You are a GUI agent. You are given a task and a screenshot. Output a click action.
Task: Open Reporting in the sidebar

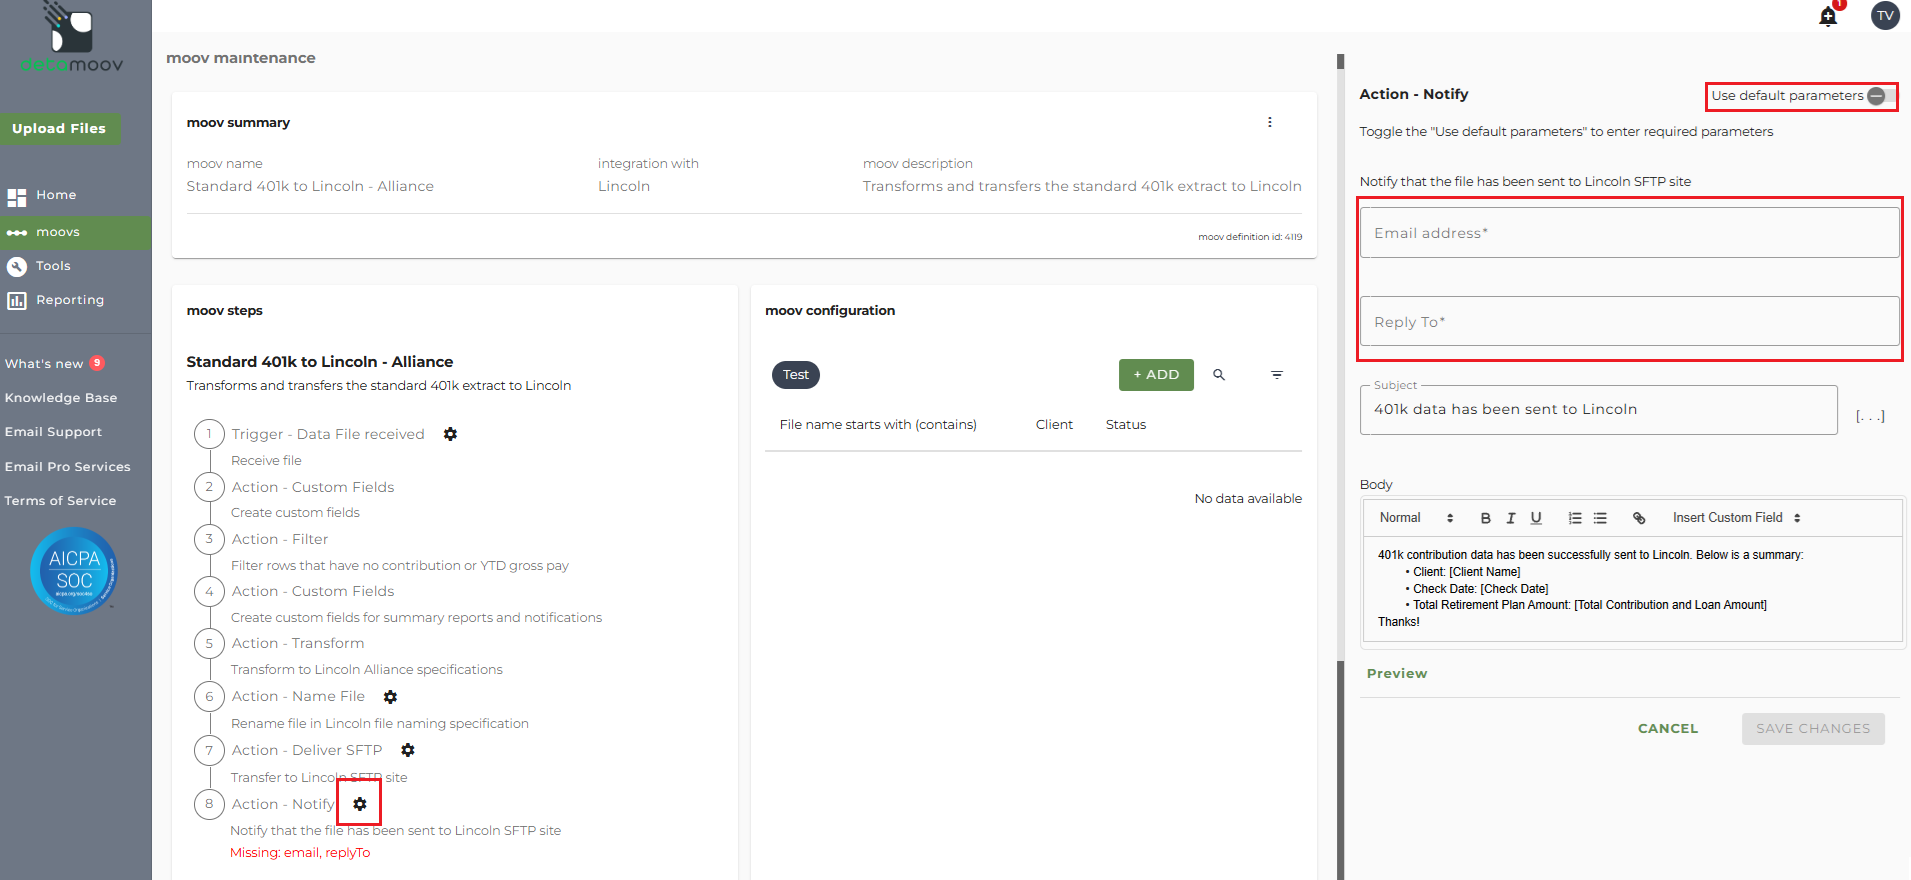70,300
